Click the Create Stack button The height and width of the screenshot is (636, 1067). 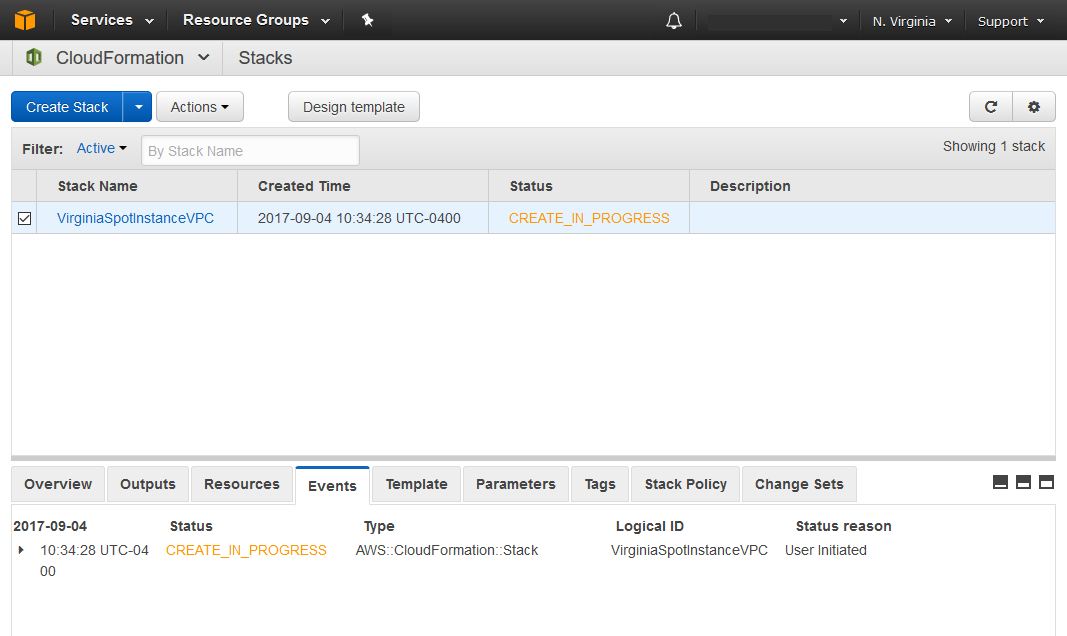tap(67, 107)
